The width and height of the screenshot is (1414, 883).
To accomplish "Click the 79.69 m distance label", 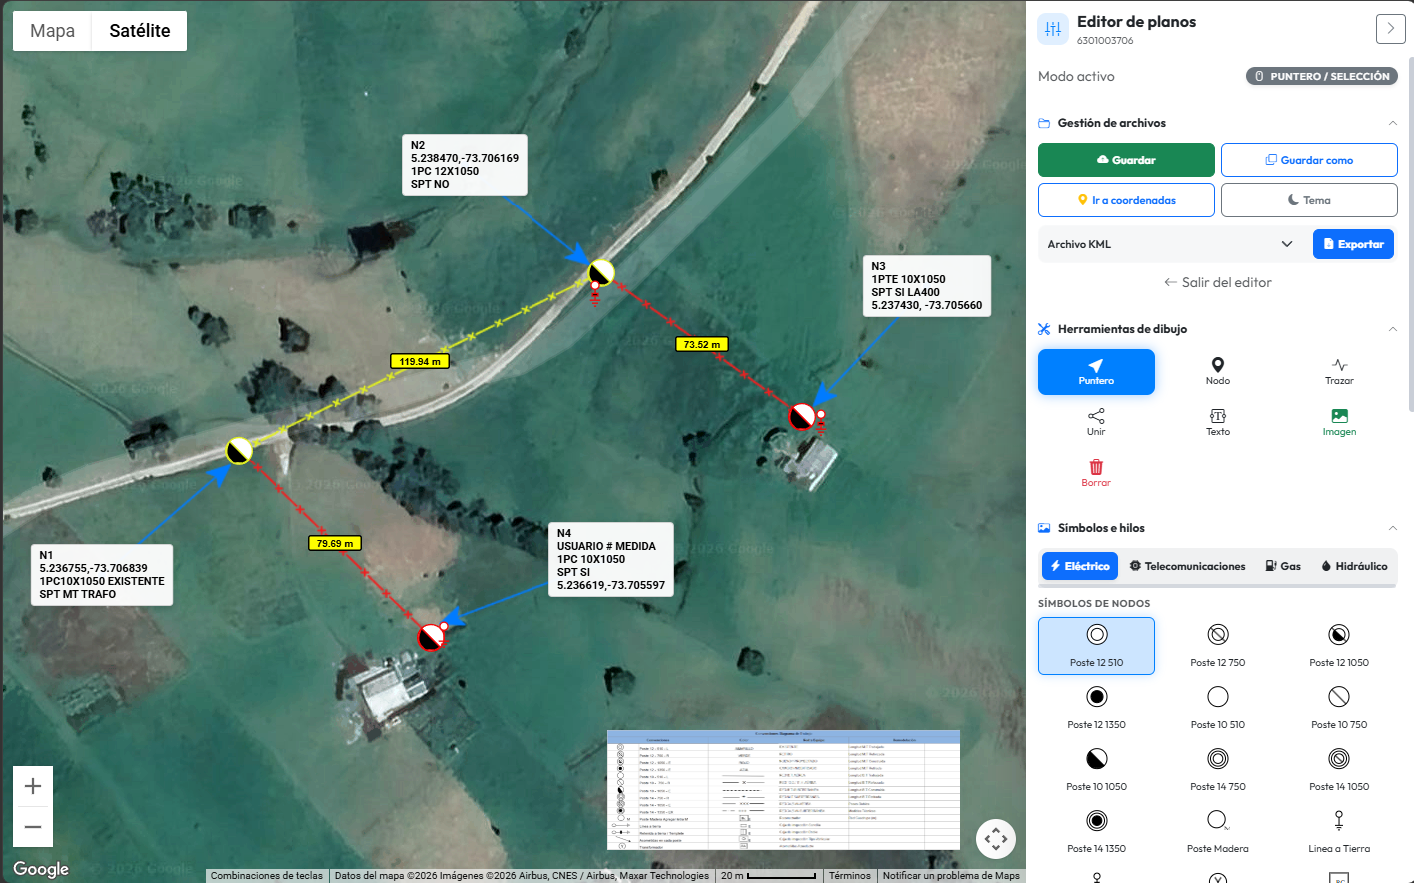I will [x=335, y=543].
